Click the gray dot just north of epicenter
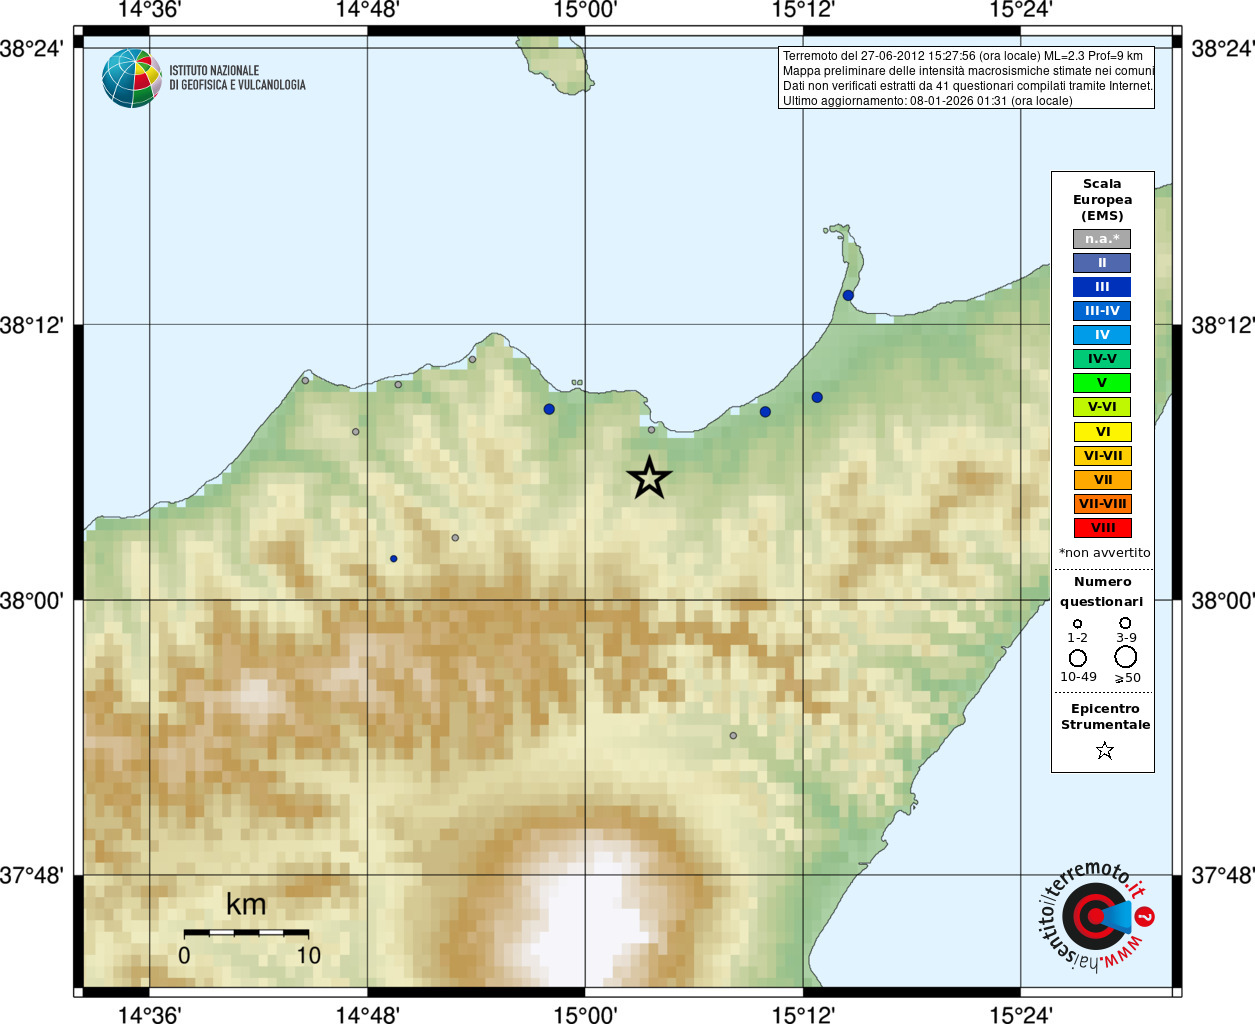This screenshot has height=1024, width=1255. click(x=651, y=430)
